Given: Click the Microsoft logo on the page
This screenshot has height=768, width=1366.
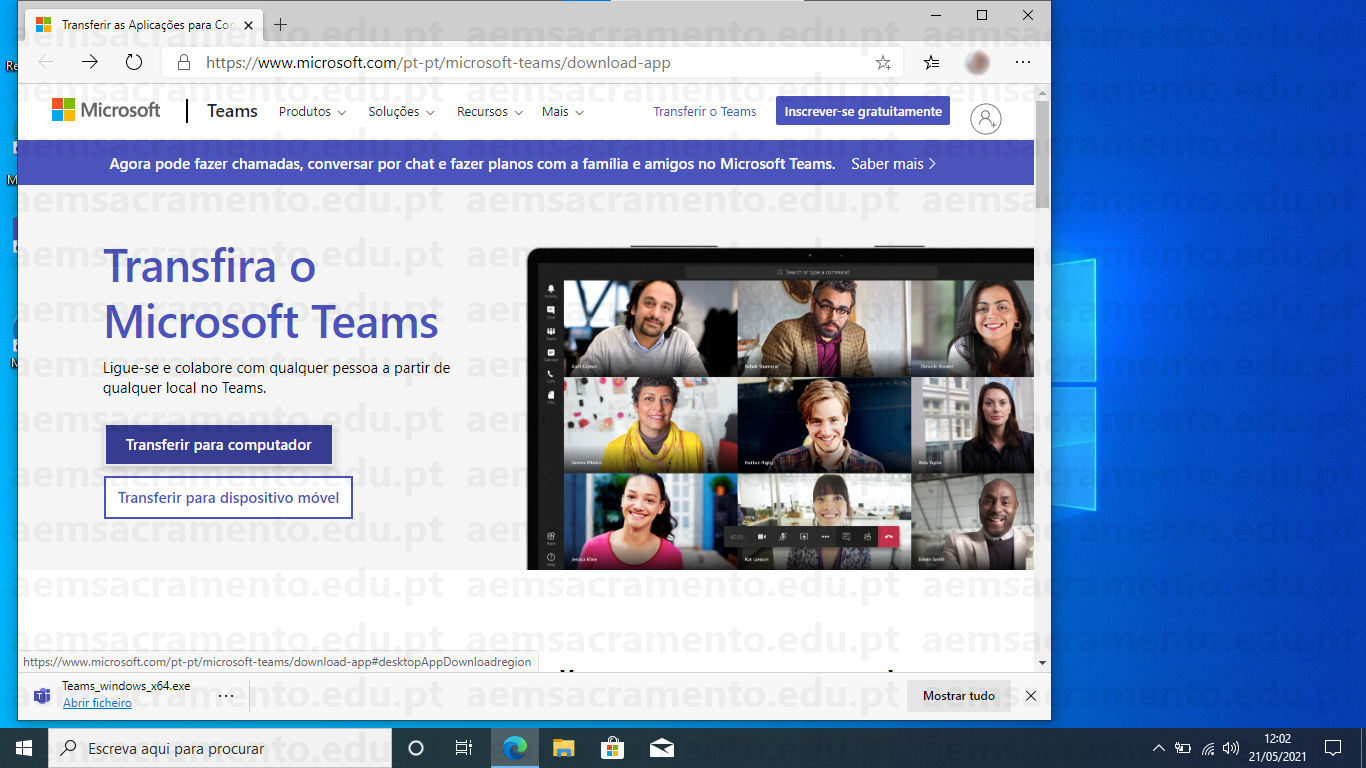Looking at the screenshot, I should click(106, 110).
